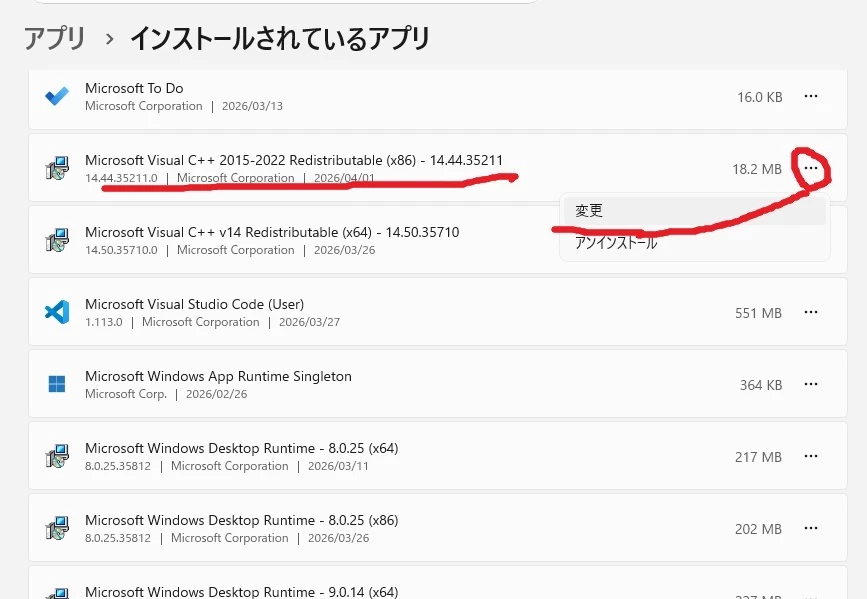Select Windows Desktop Runtime - 8.0.25 (x86) title
Viewport: 867px width, 599px height.
coord(242,520)
